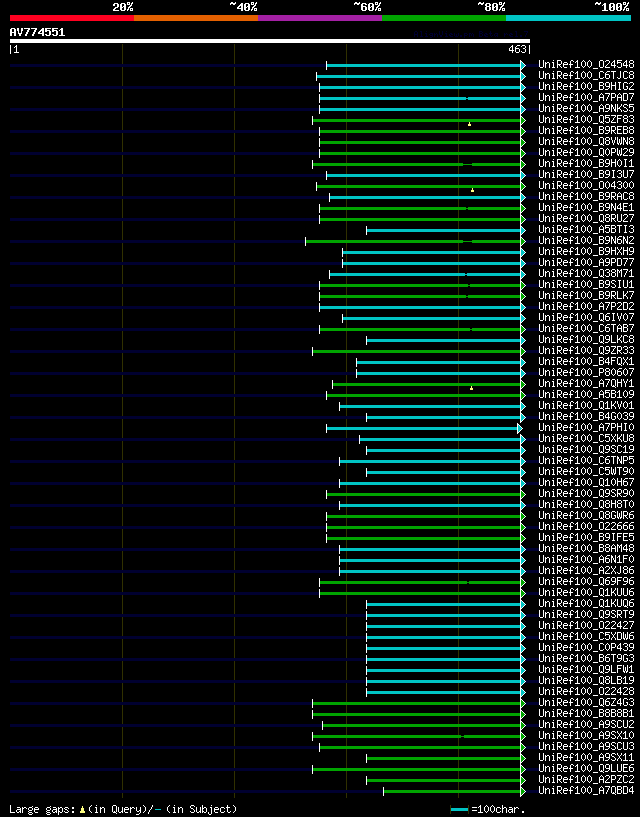
Task: Select the UniRef100_B9HXH9 label
Action: 586,252
